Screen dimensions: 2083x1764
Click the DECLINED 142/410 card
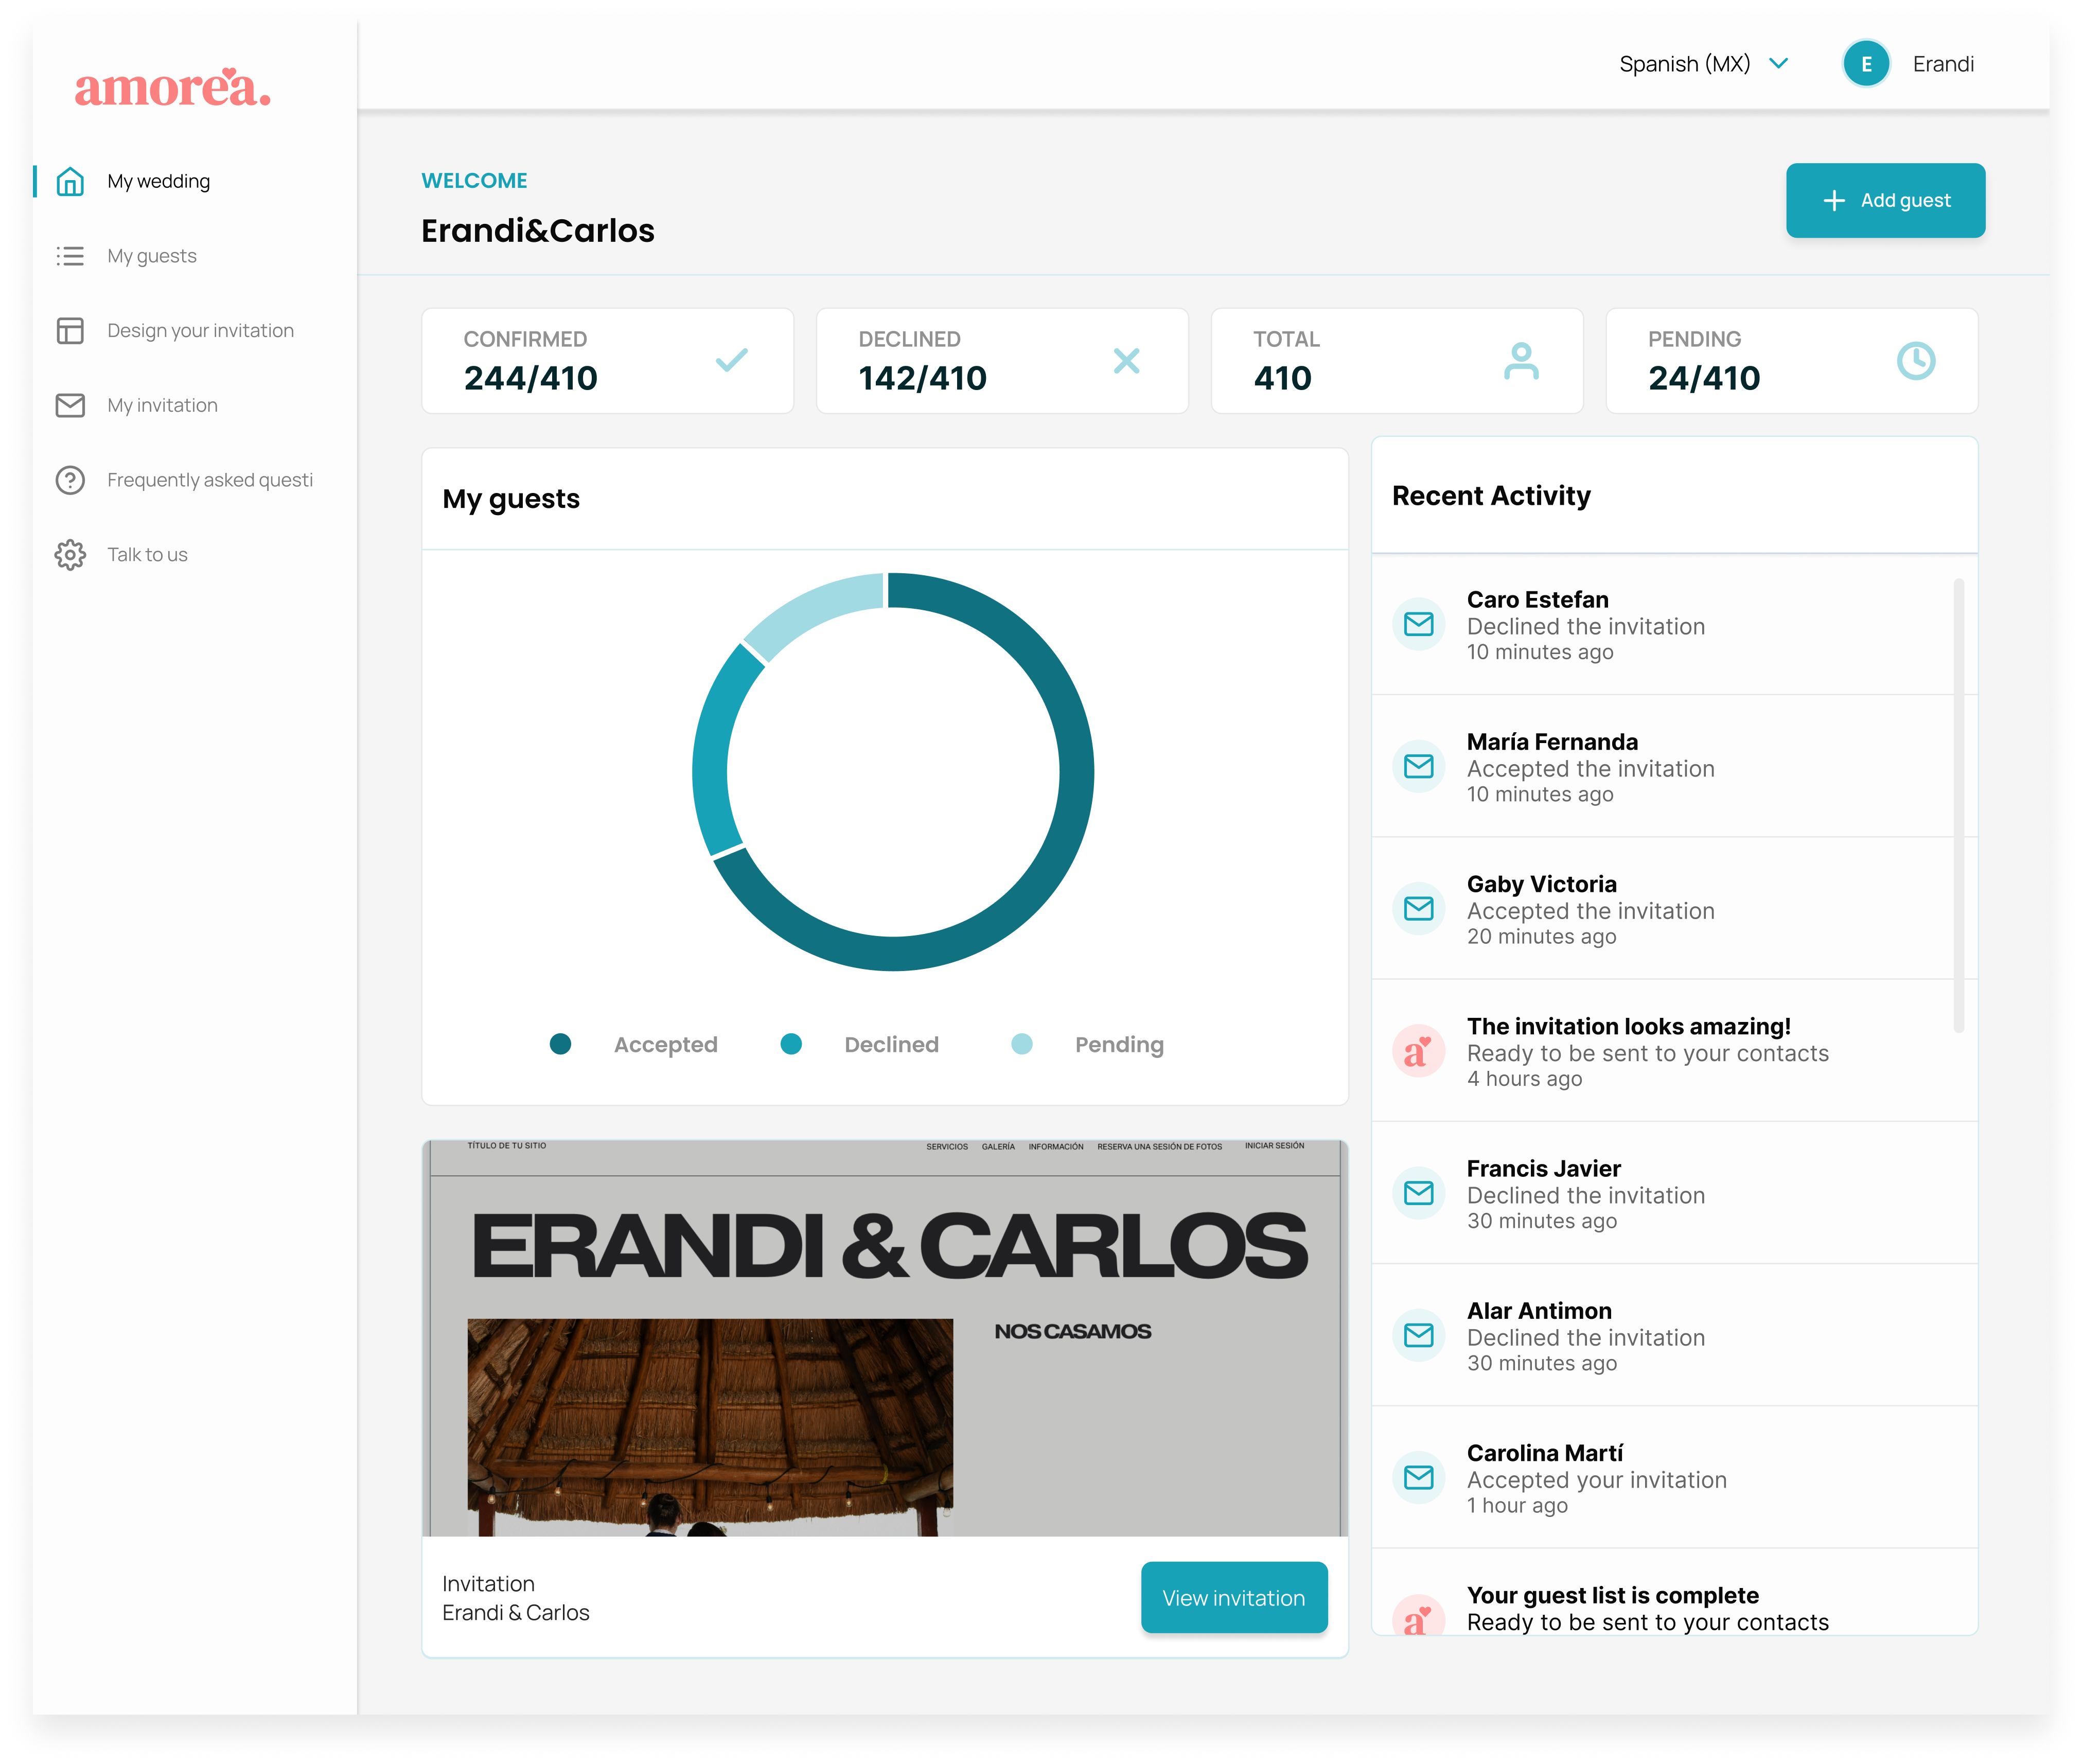1002,361
